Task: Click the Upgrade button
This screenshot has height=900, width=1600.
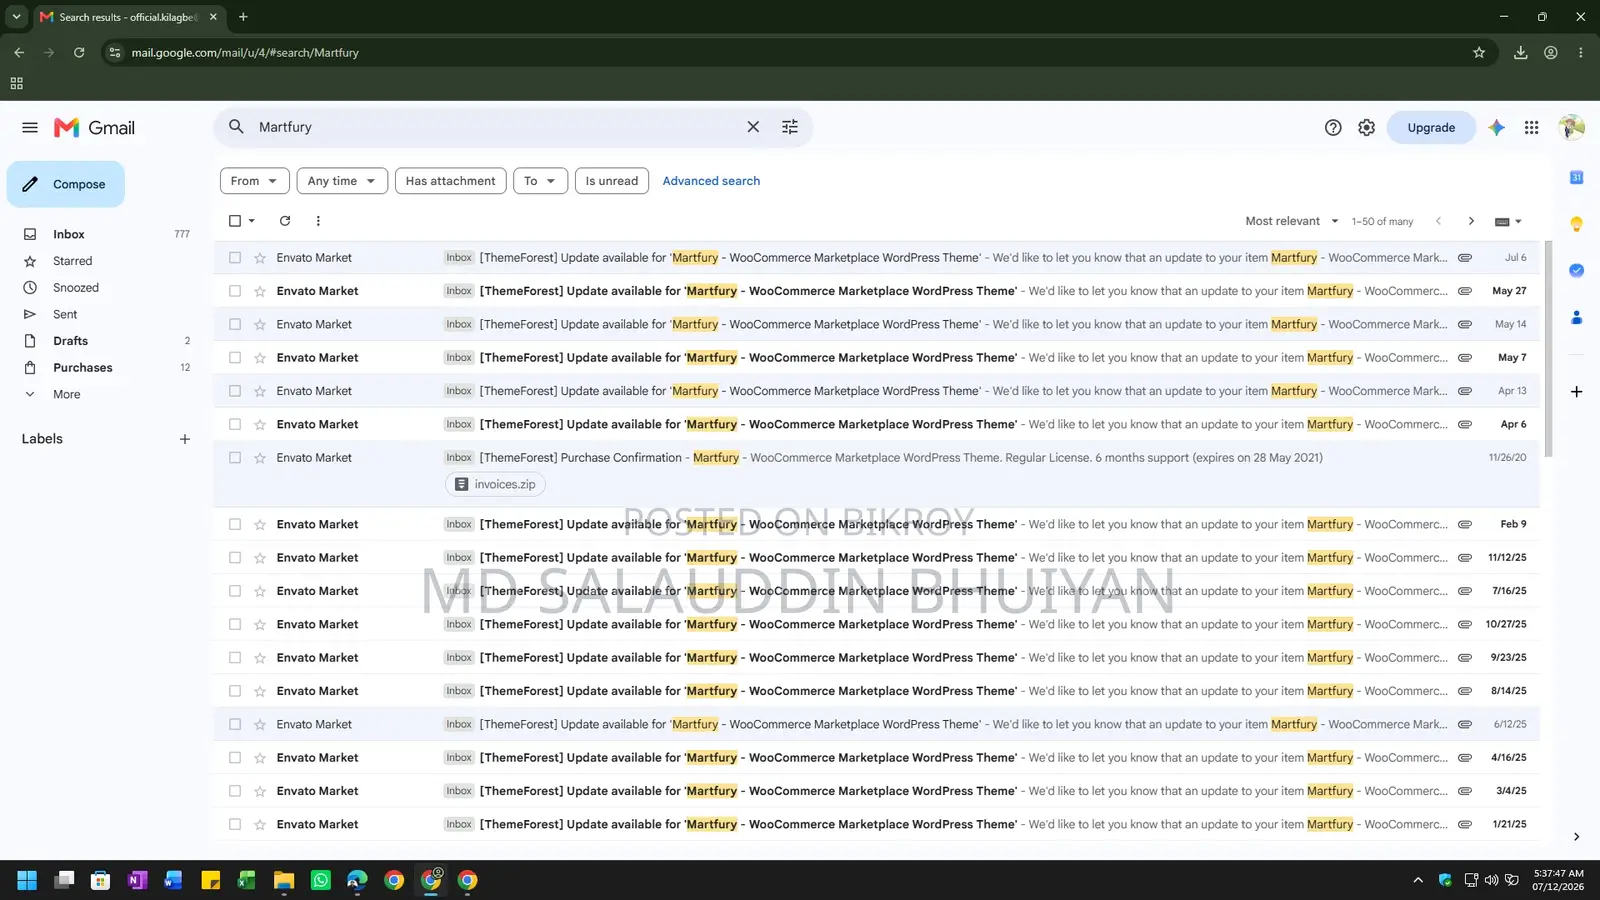Action: click(1431, 128)
